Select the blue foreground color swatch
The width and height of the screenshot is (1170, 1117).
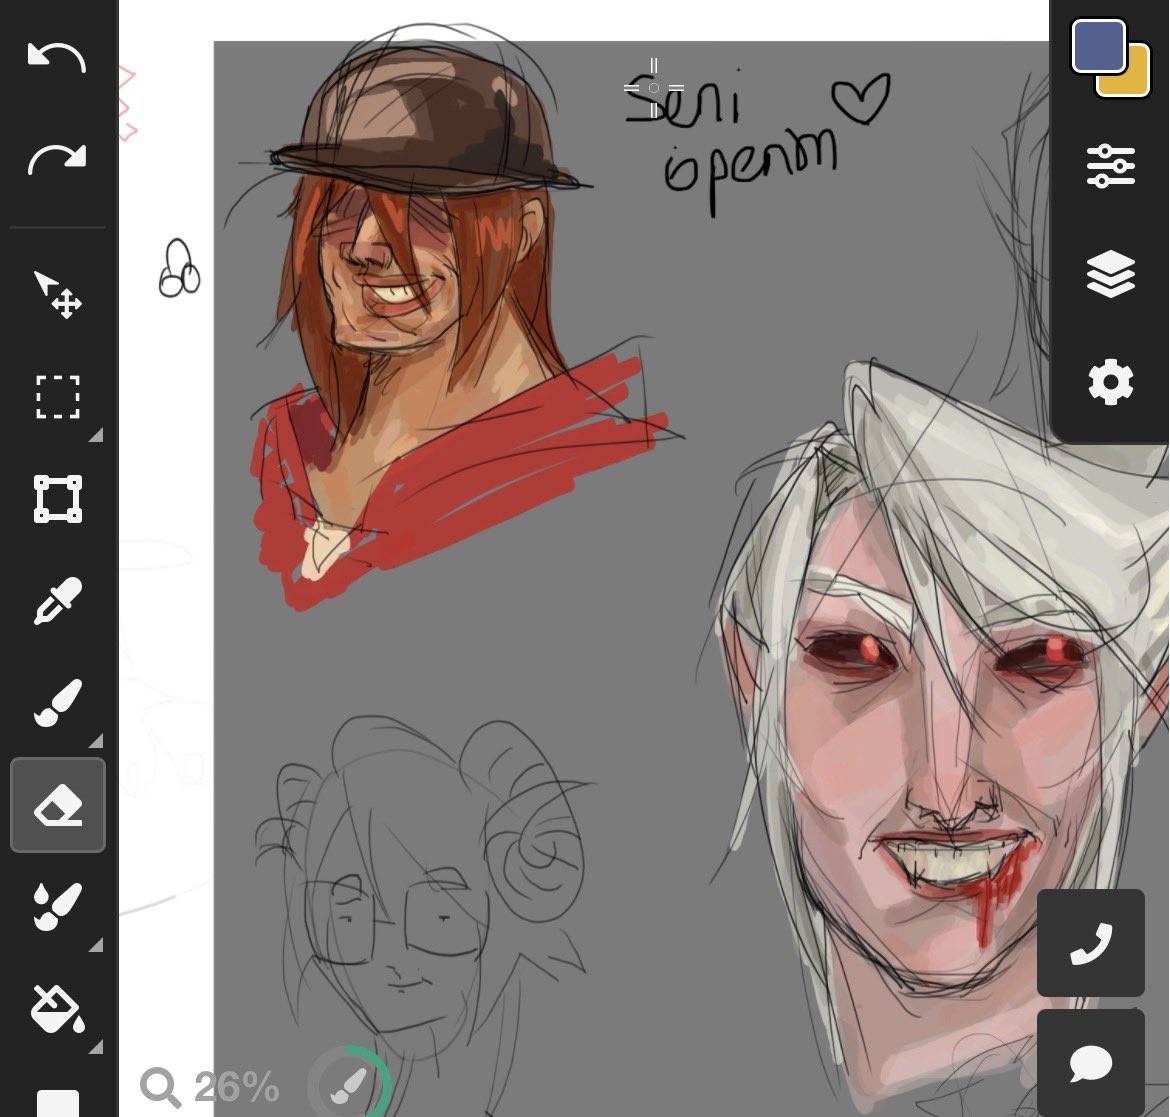pos(1096,45)
